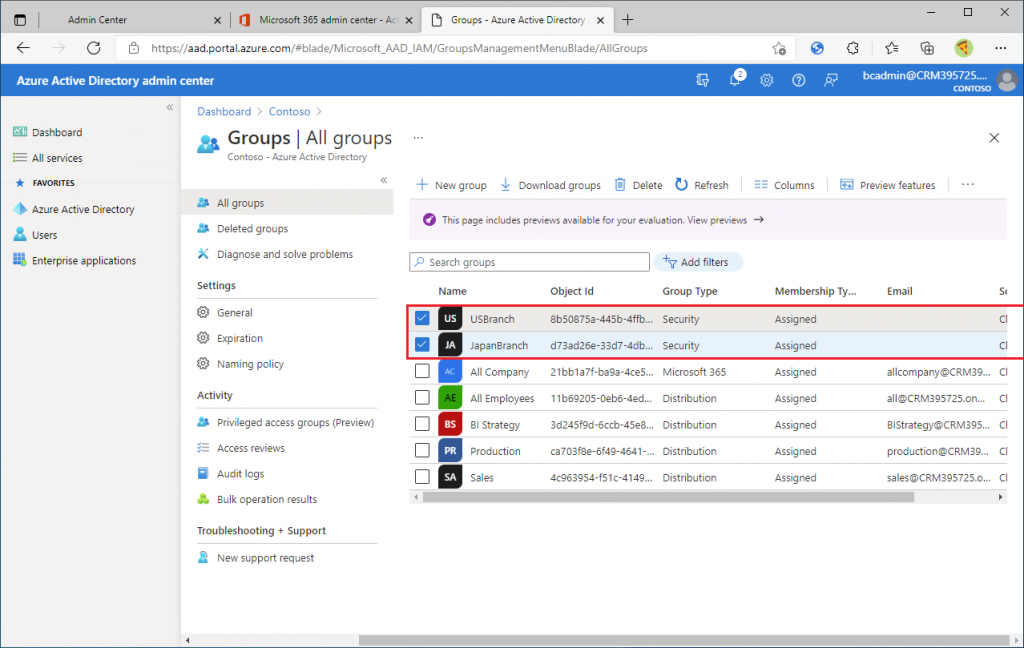Click the tab actions icon in browser
The image size is (1024, 648).
coord(20,20)
